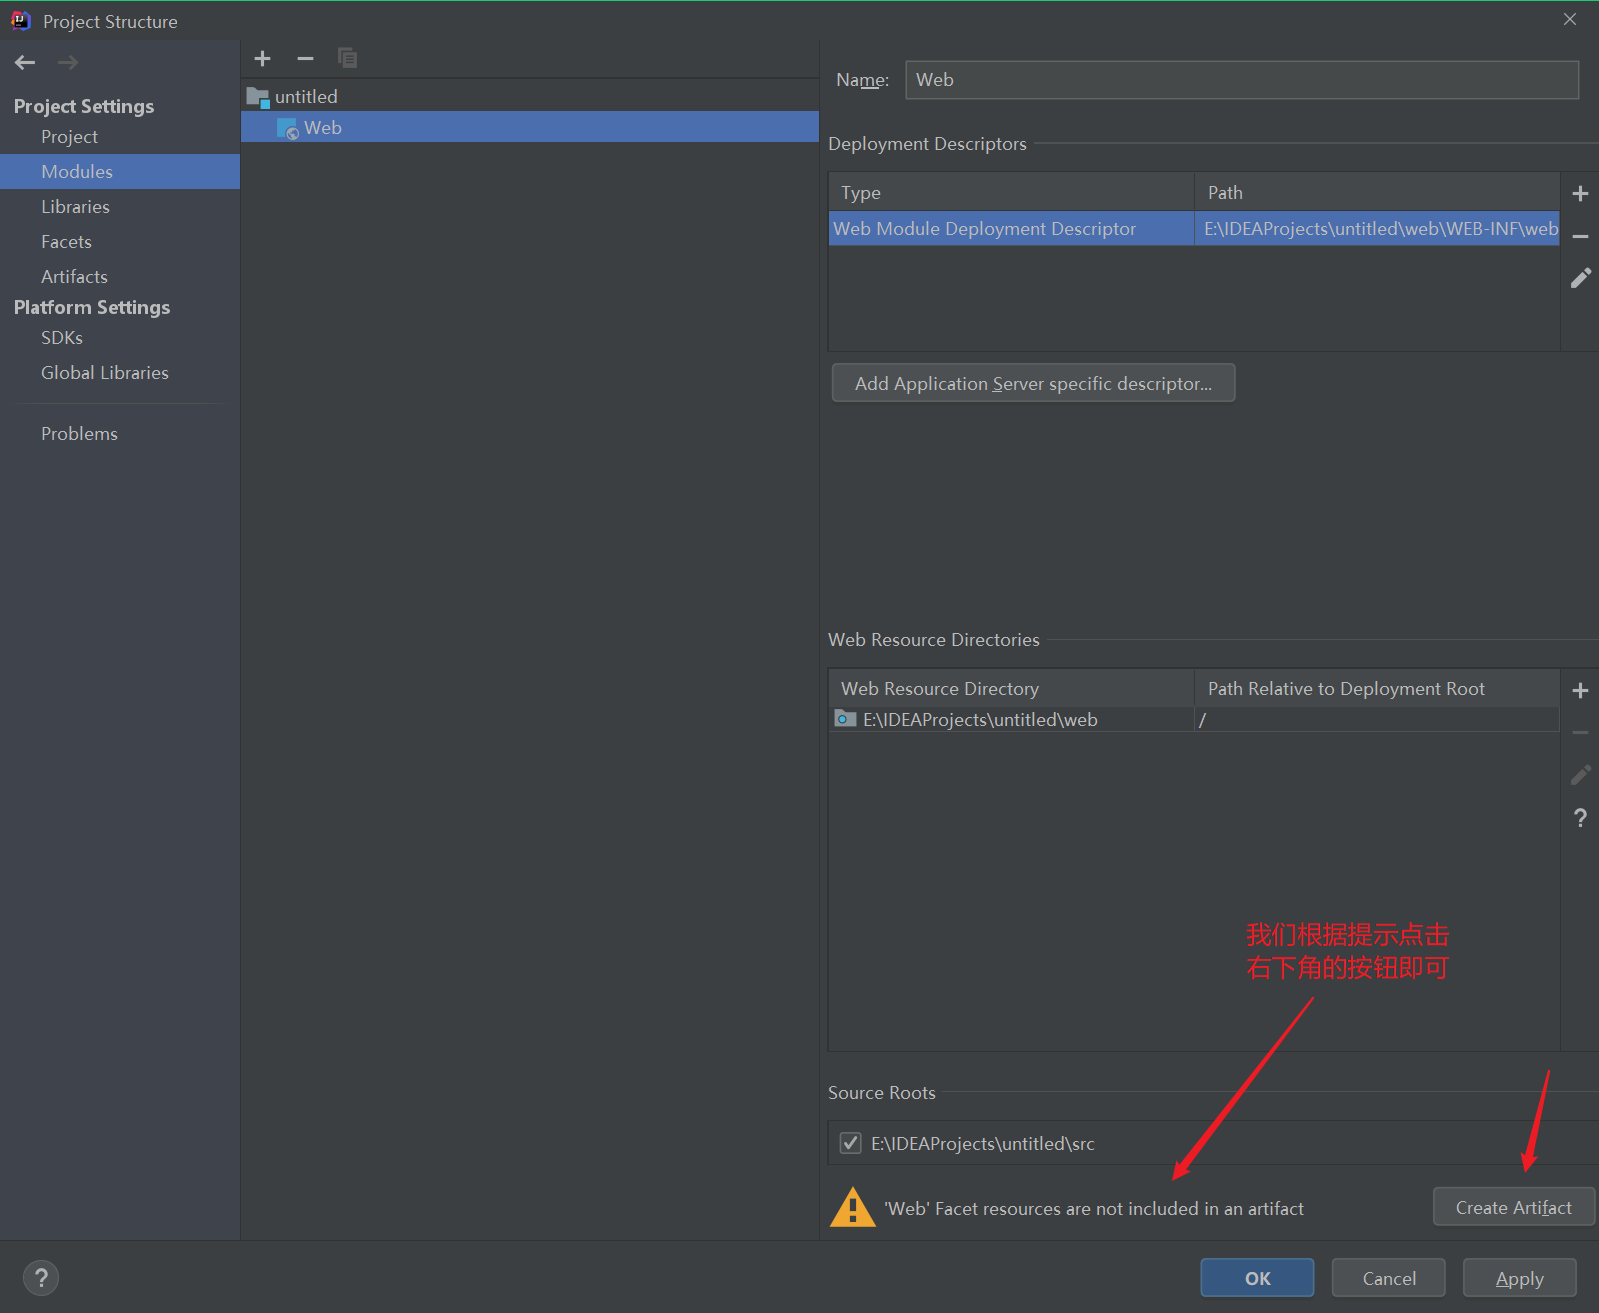This screenshot has height=1313, width=1599.
Task: Open the Libraries section
Action: coord(75,207)
